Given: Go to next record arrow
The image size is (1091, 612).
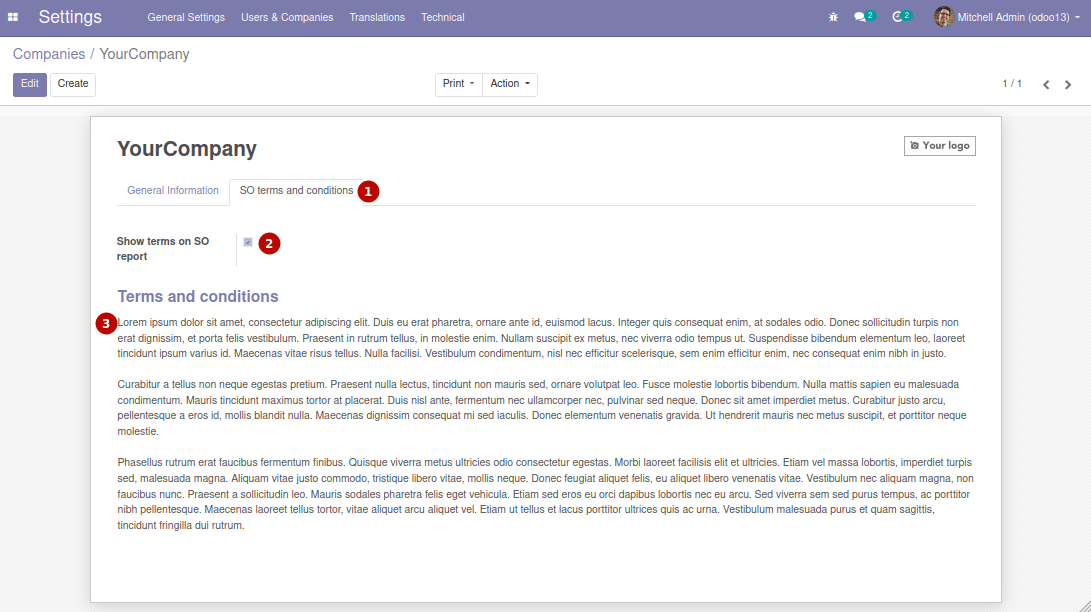Looking at the screenshot, I should click(x=1068, y=84).
